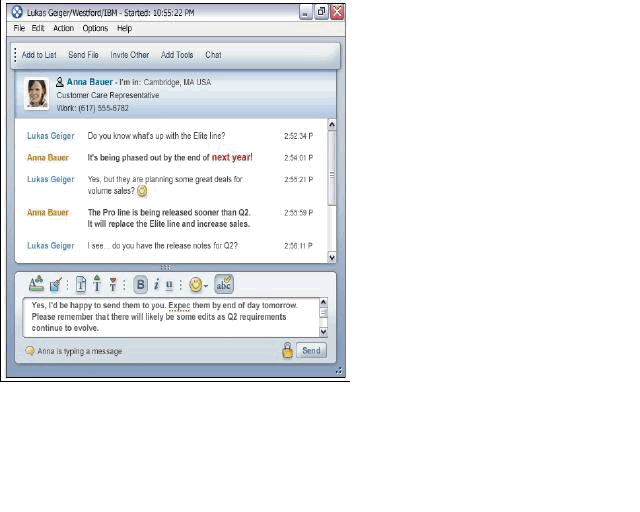Click the Sametime icon in the title bar
The width and height of the screenshot is (640, 512).
(17, 12)
